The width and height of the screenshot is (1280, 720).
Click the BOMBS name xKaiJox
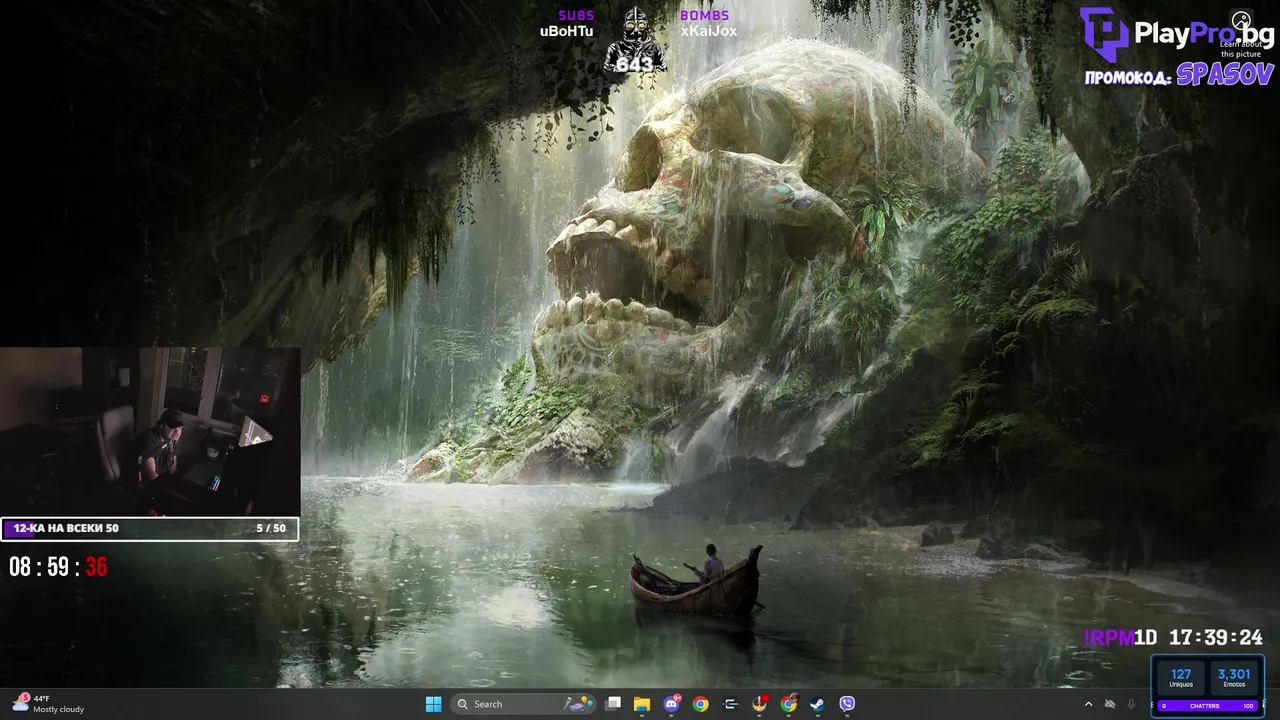(x=708, y=31)
